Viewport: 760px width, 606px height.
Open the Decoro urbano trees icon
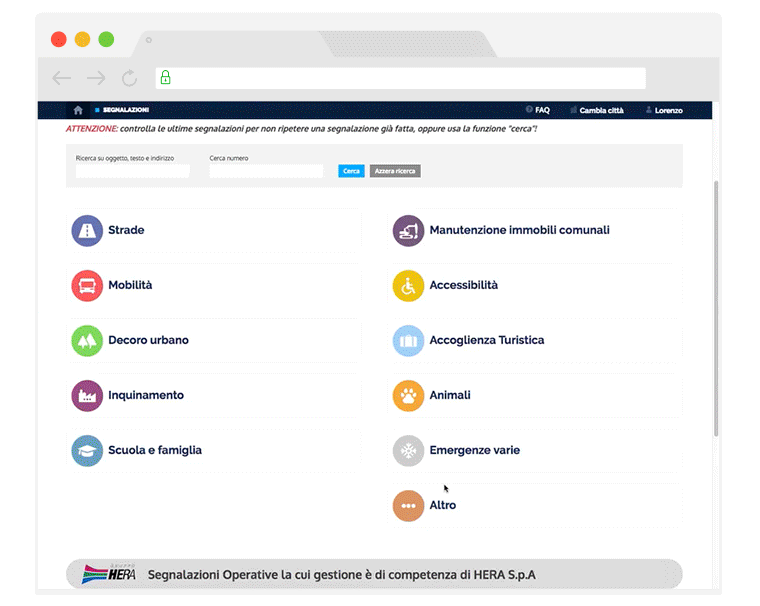click(x=87, y=341)
